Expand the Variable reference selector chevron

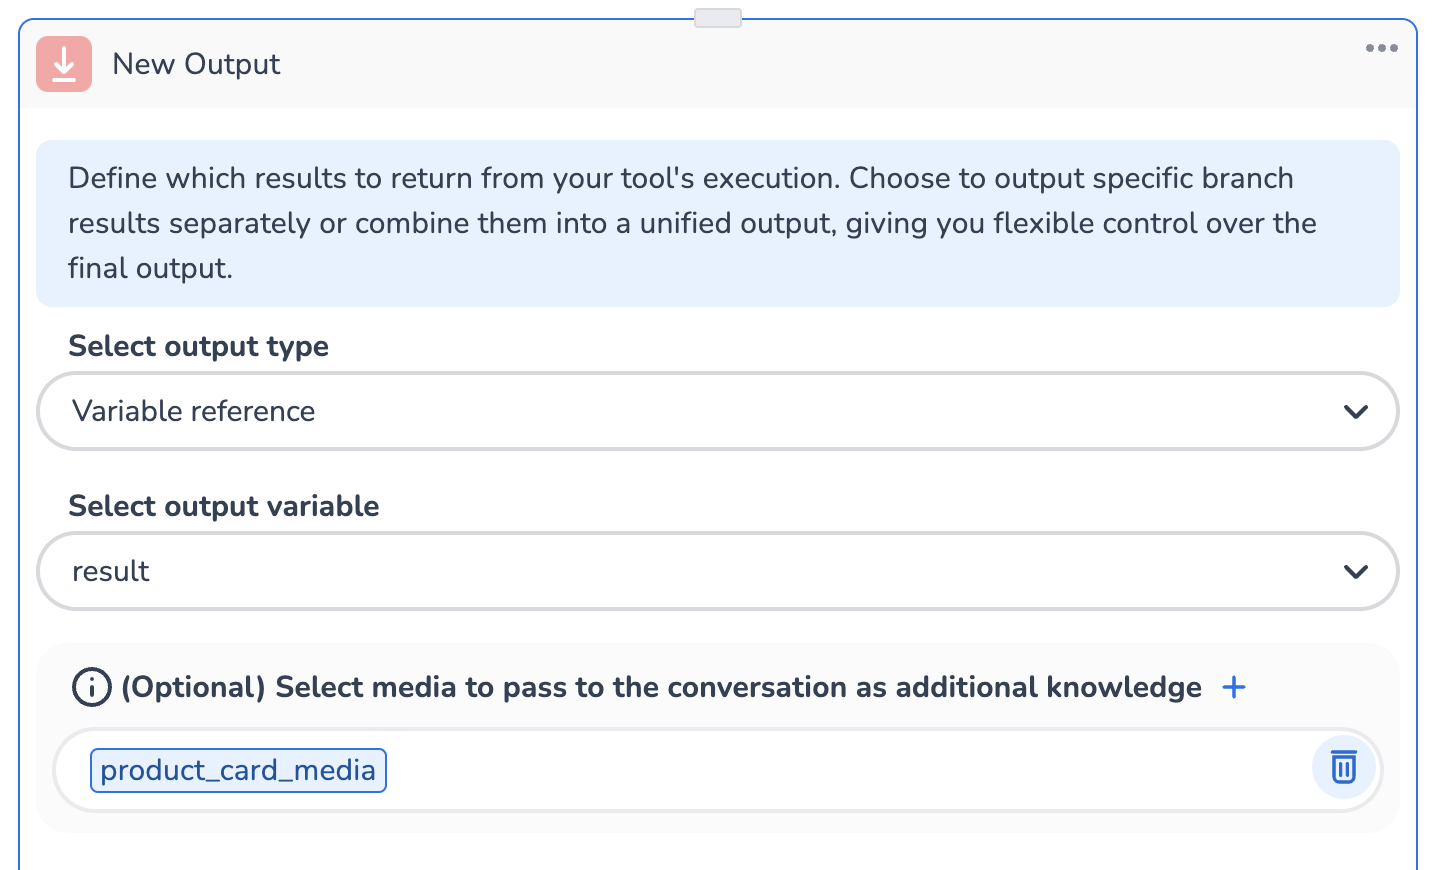(1356, 411)
